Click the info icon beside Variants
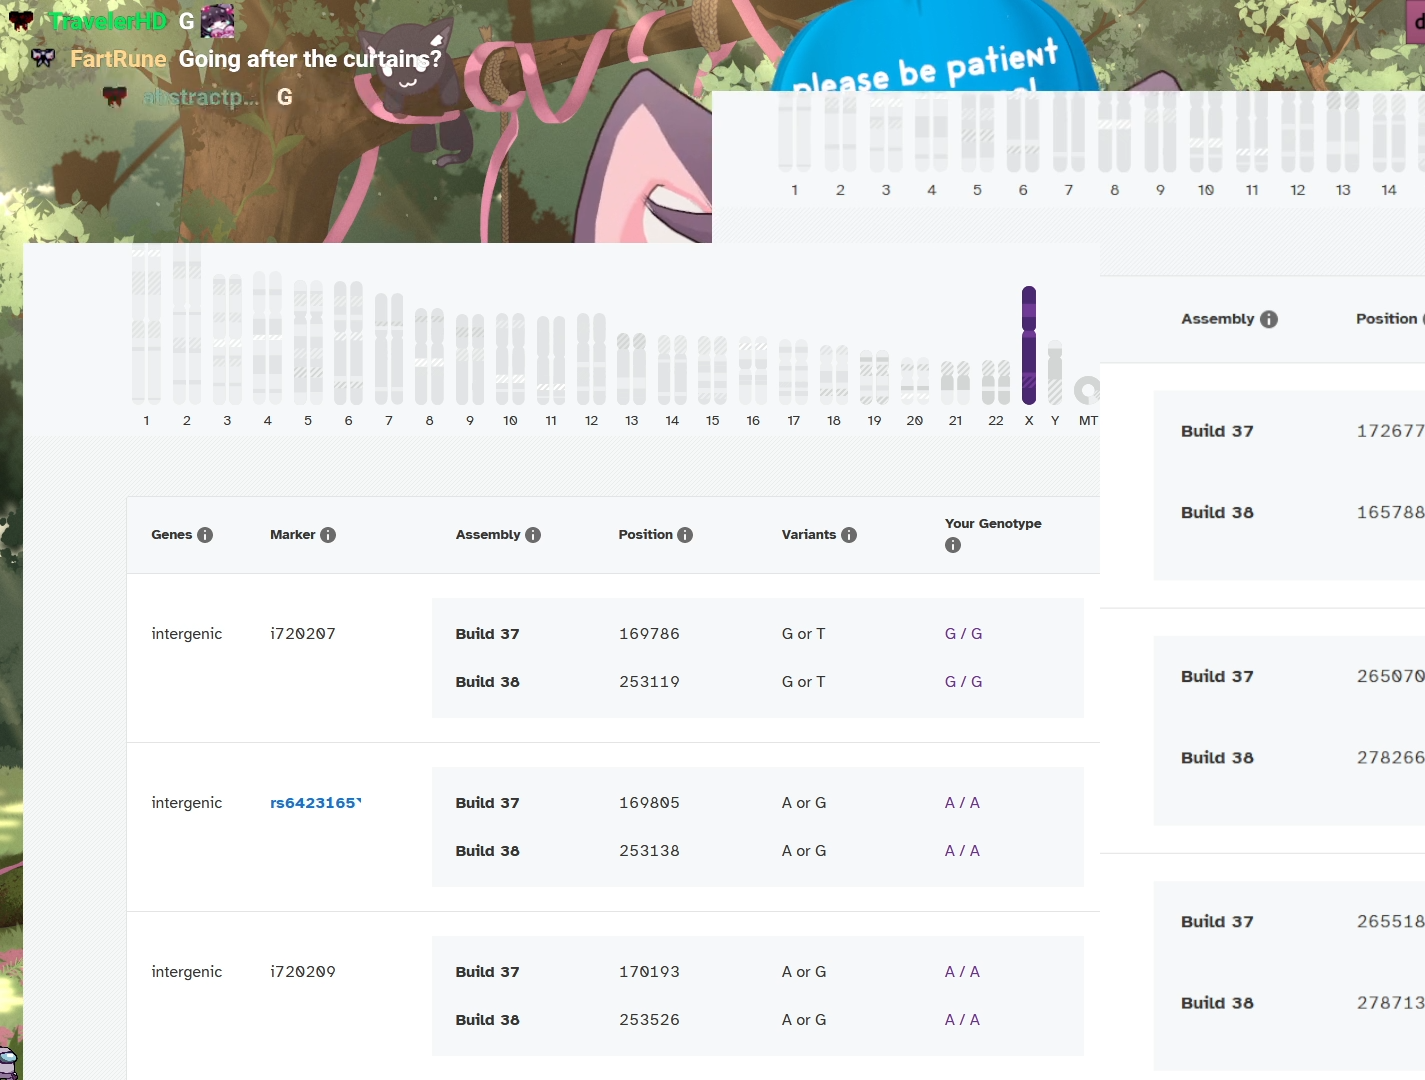This screenshot has width=1425, height=1080. (849, 535)
